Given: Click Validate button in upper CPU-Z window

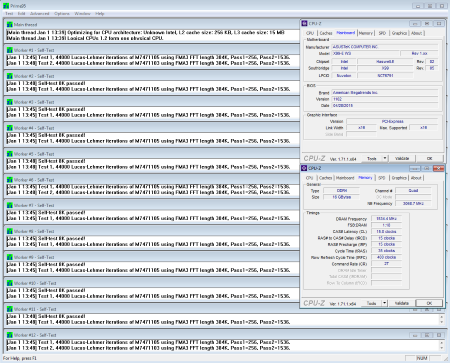Looking at the screenshot, I should [x=402, y=158].
